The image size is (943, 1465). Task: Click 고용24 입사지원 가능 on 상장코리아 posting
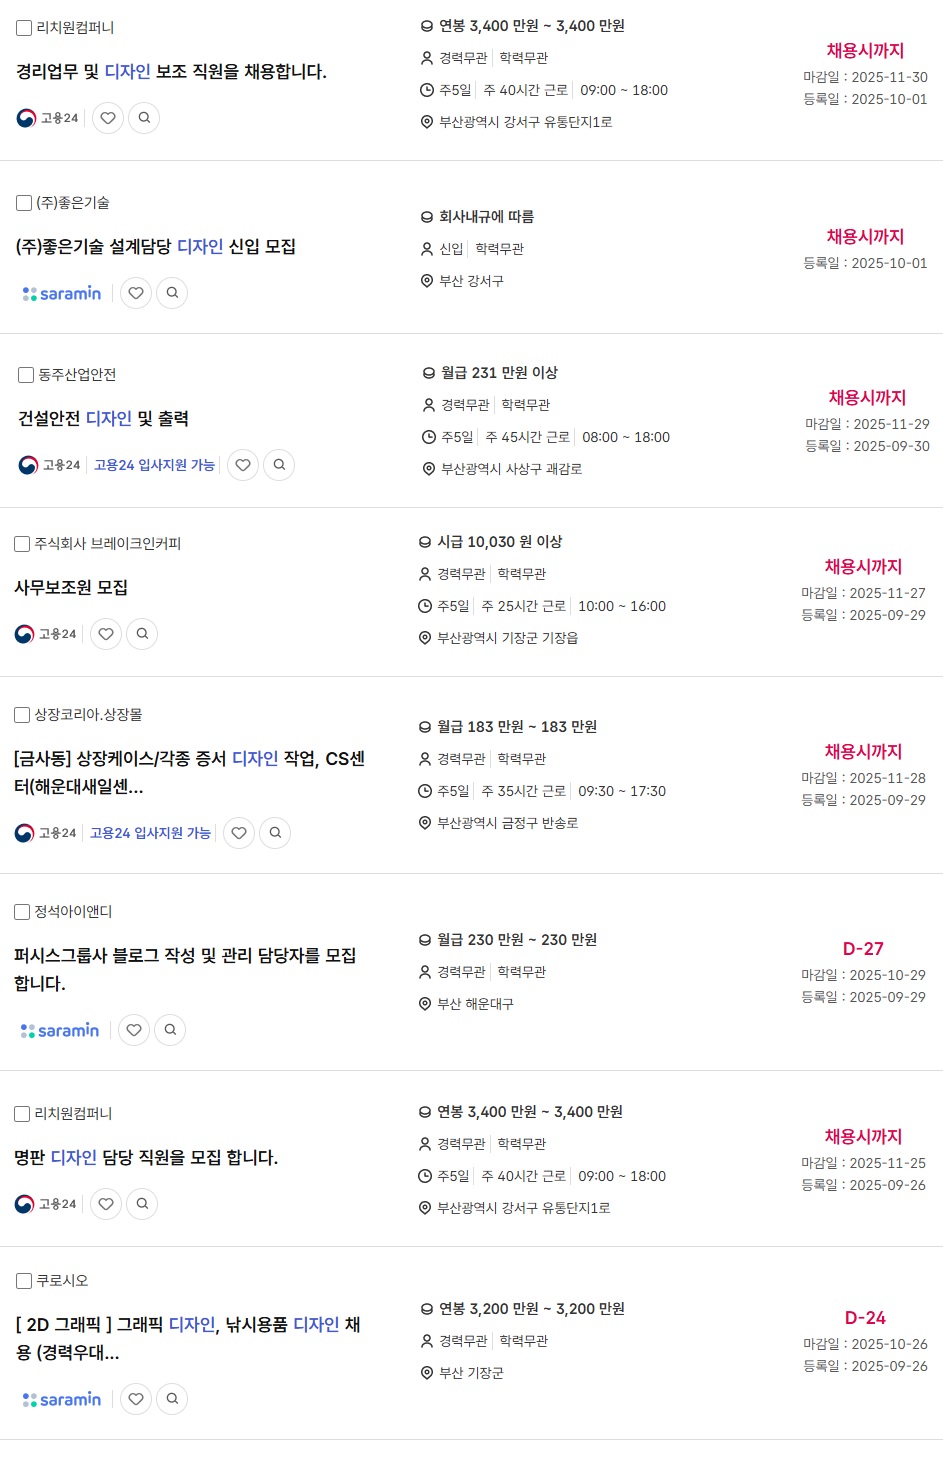(150, 833)
